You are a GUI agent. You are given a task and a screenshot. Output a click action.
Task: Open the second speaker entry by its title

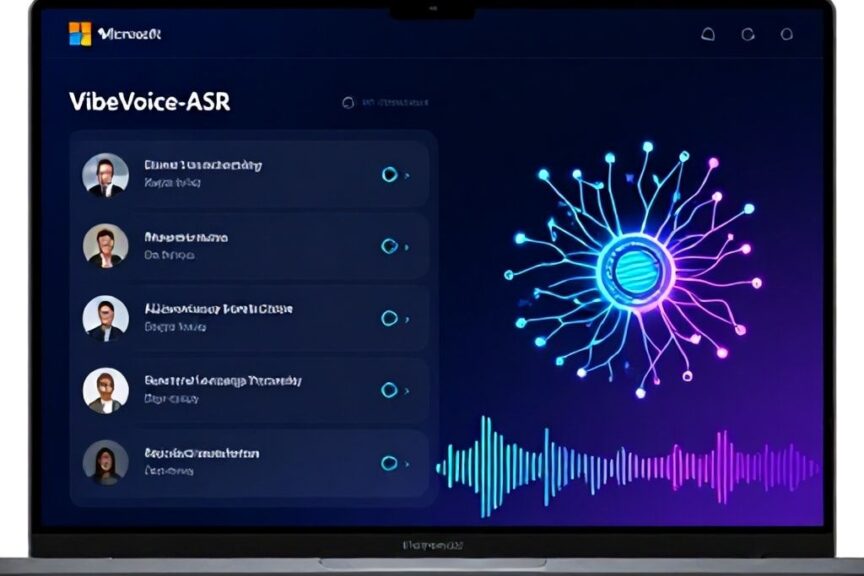pos(186,238)
